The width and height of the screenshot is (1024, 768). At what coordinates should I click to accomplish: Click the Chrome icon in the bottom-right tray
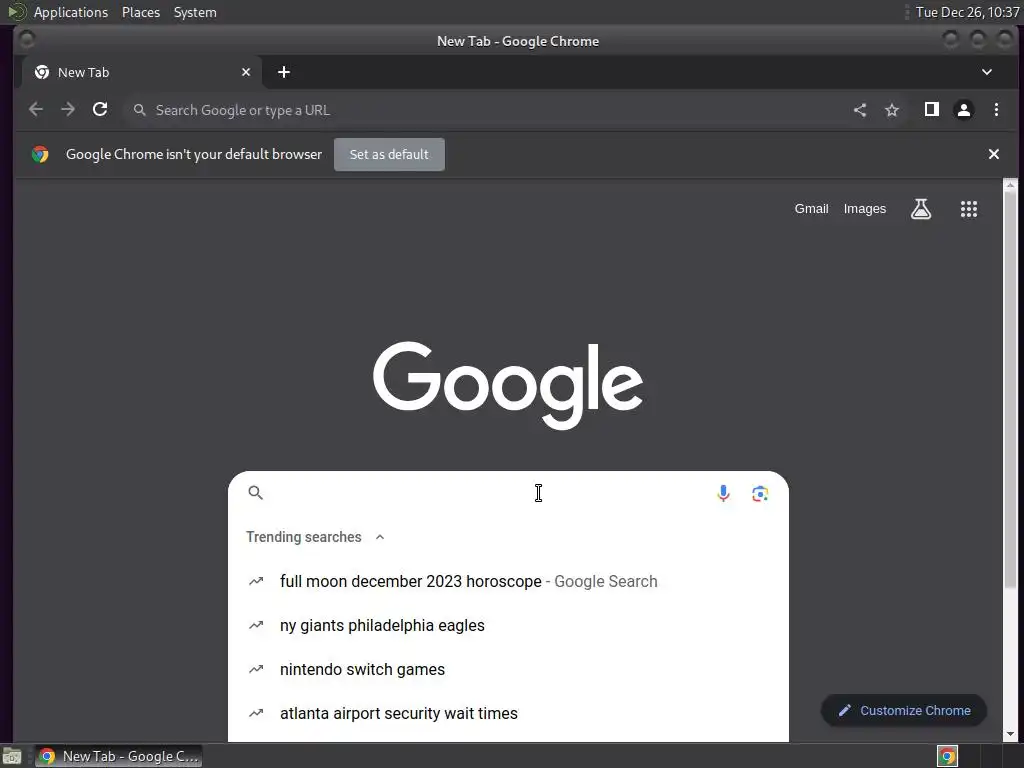tap(947, 756)
